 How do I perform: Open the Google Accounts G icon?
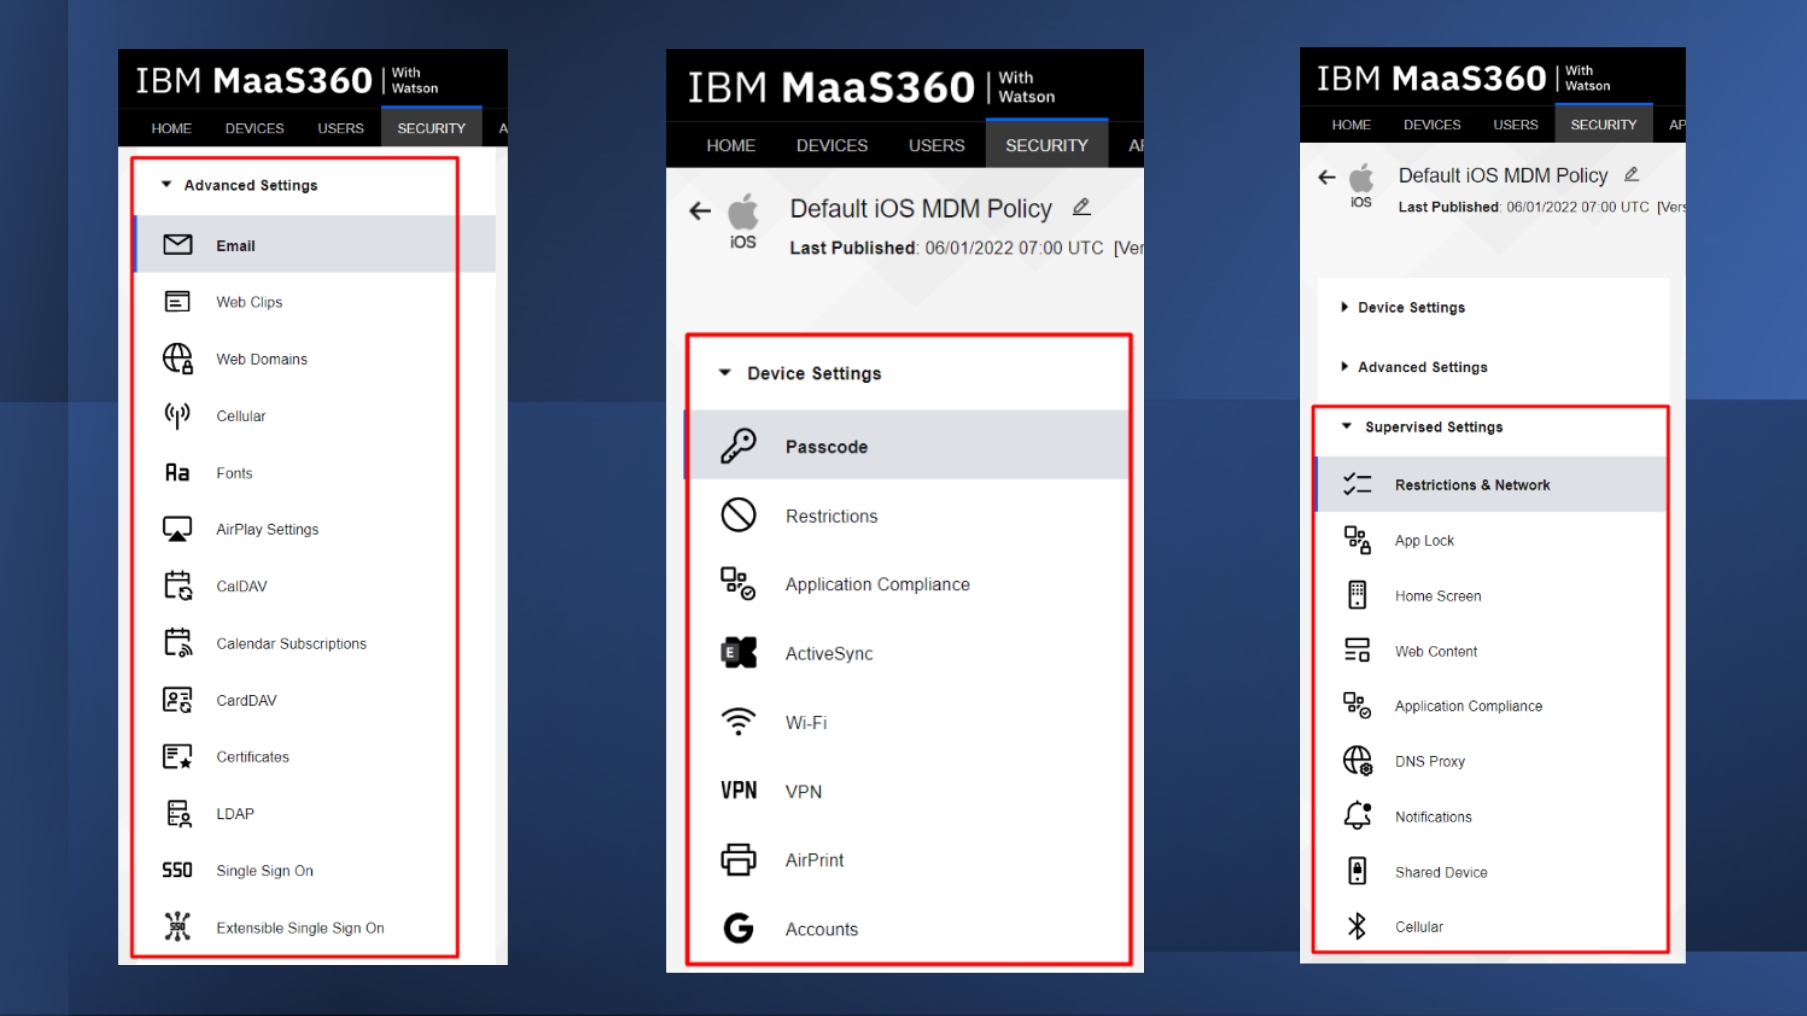pyautogui.click(x=738, y=928)
